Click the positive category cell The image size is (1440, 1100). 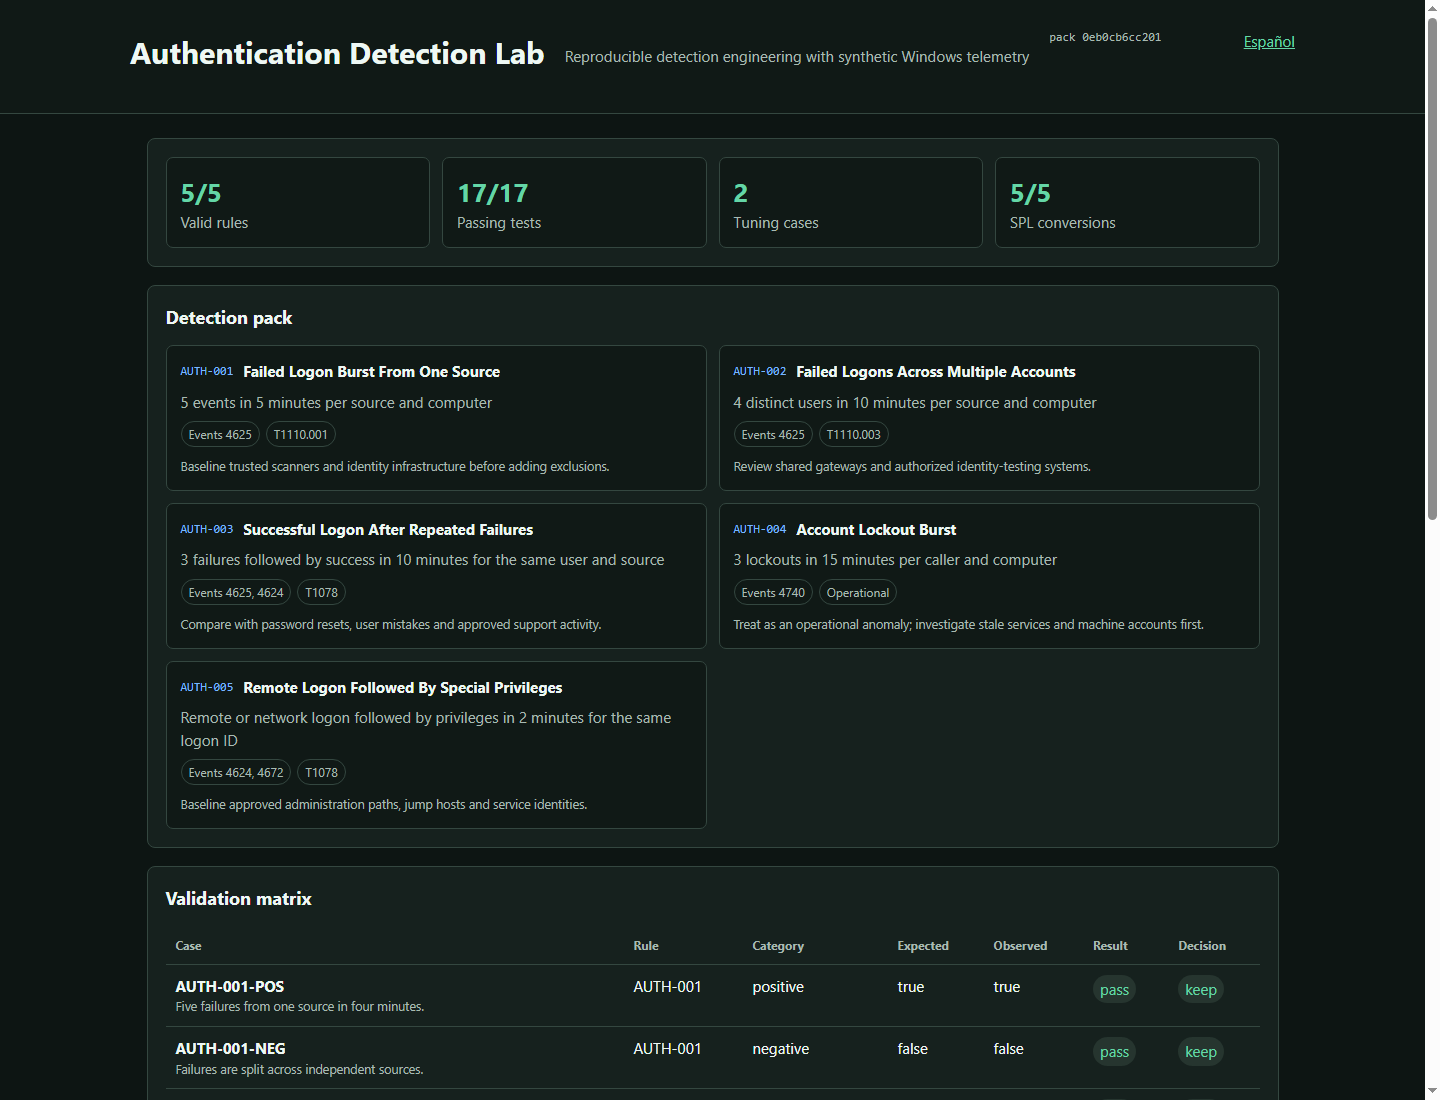[778, 987]
